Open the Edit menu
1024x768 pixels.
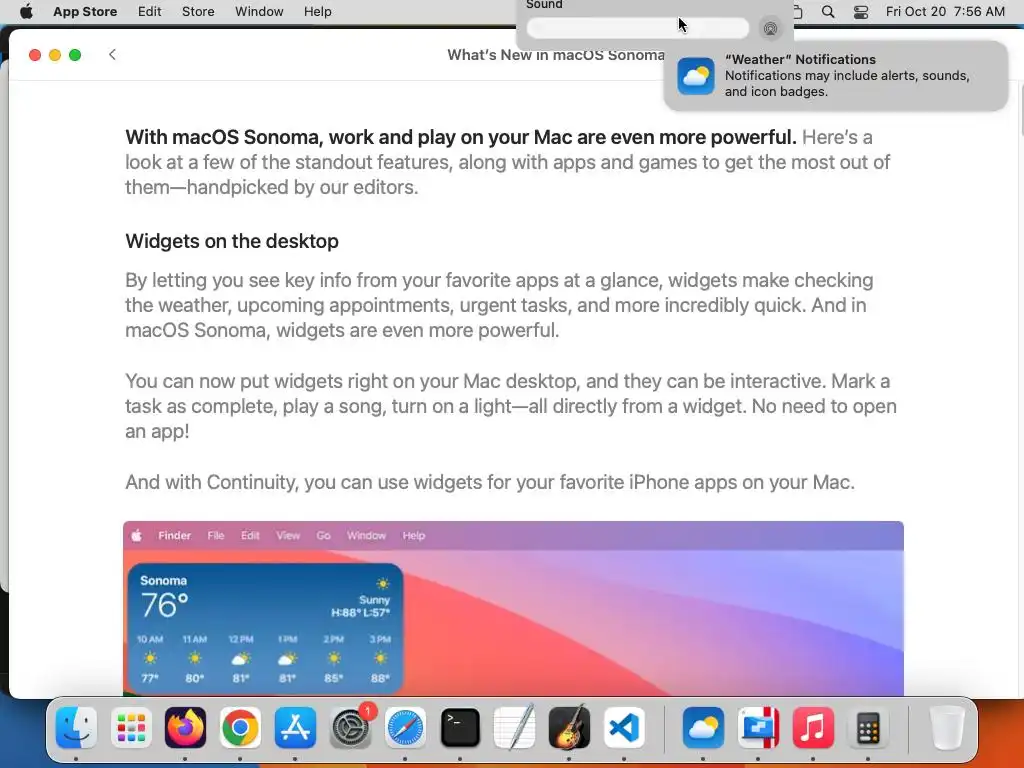click(150, 12)
